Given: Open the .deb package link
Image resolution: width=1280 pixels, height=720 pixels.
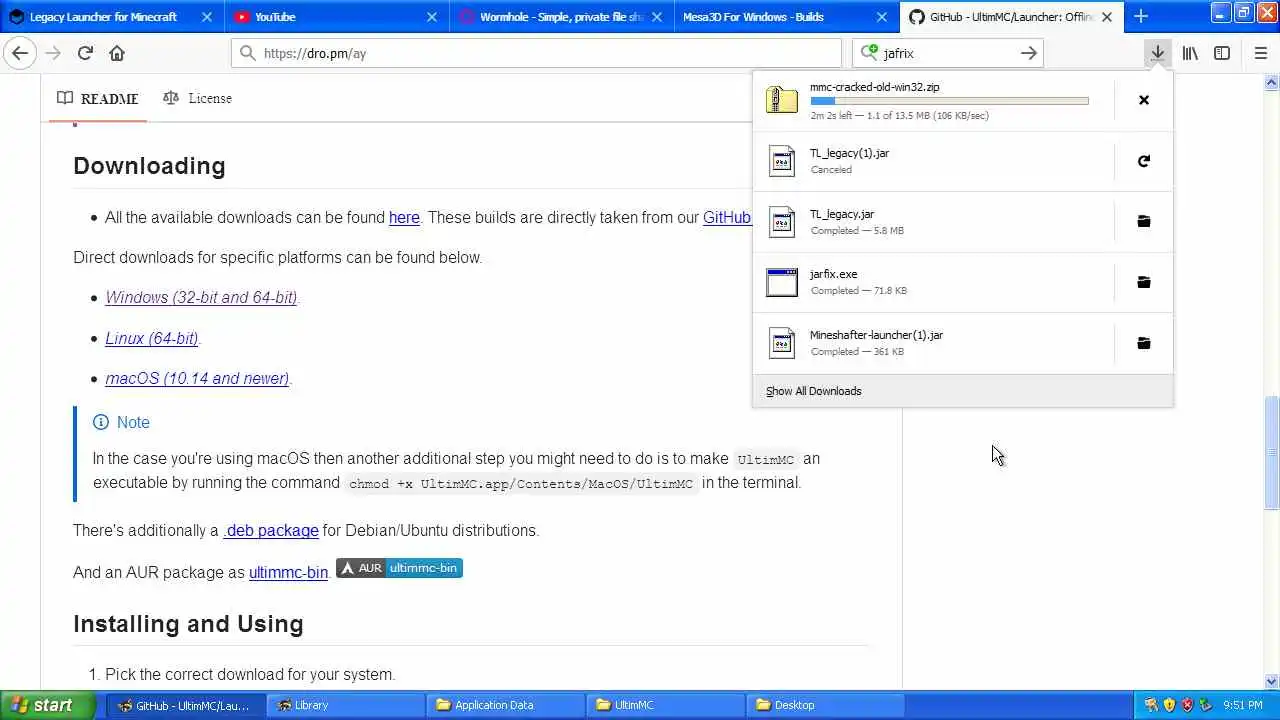Looking at the screenshot, I should [271, 530].
